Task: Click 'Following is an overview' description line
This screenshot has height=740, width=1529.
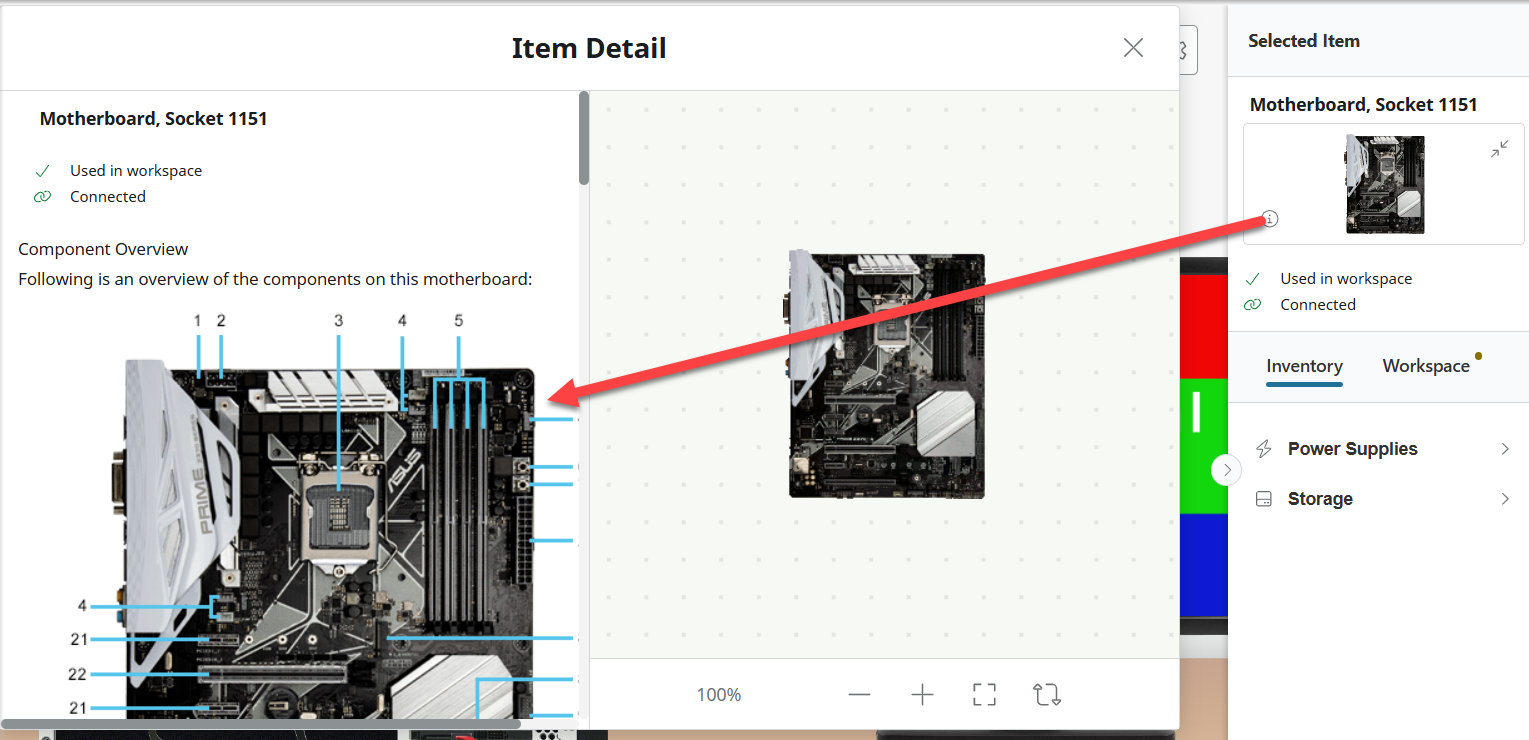Action: coord(275,279)
